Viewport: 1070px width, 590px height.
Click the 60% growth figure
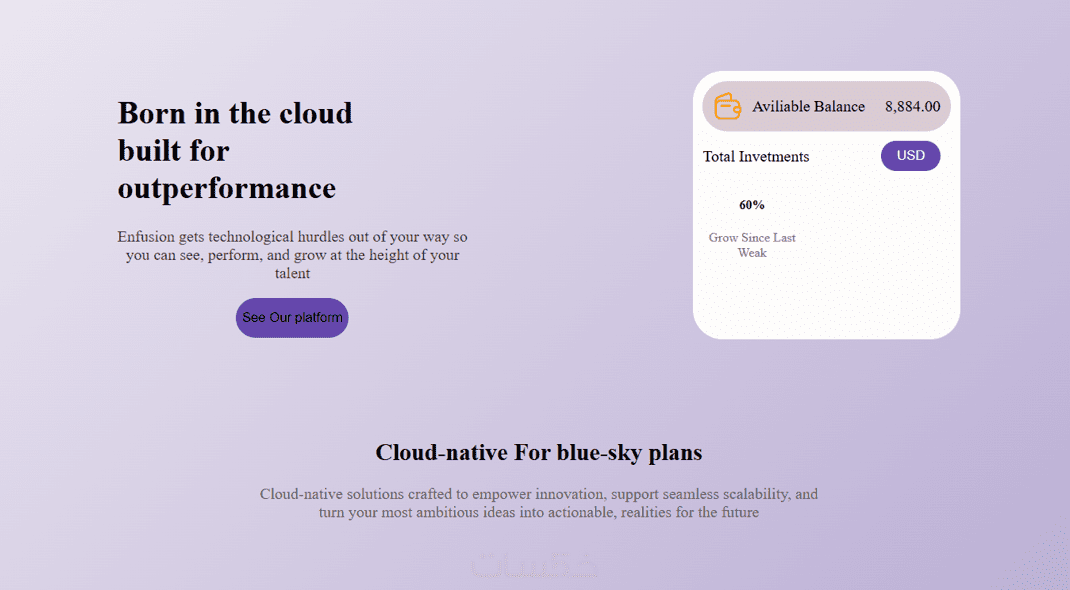coord(752,205)
